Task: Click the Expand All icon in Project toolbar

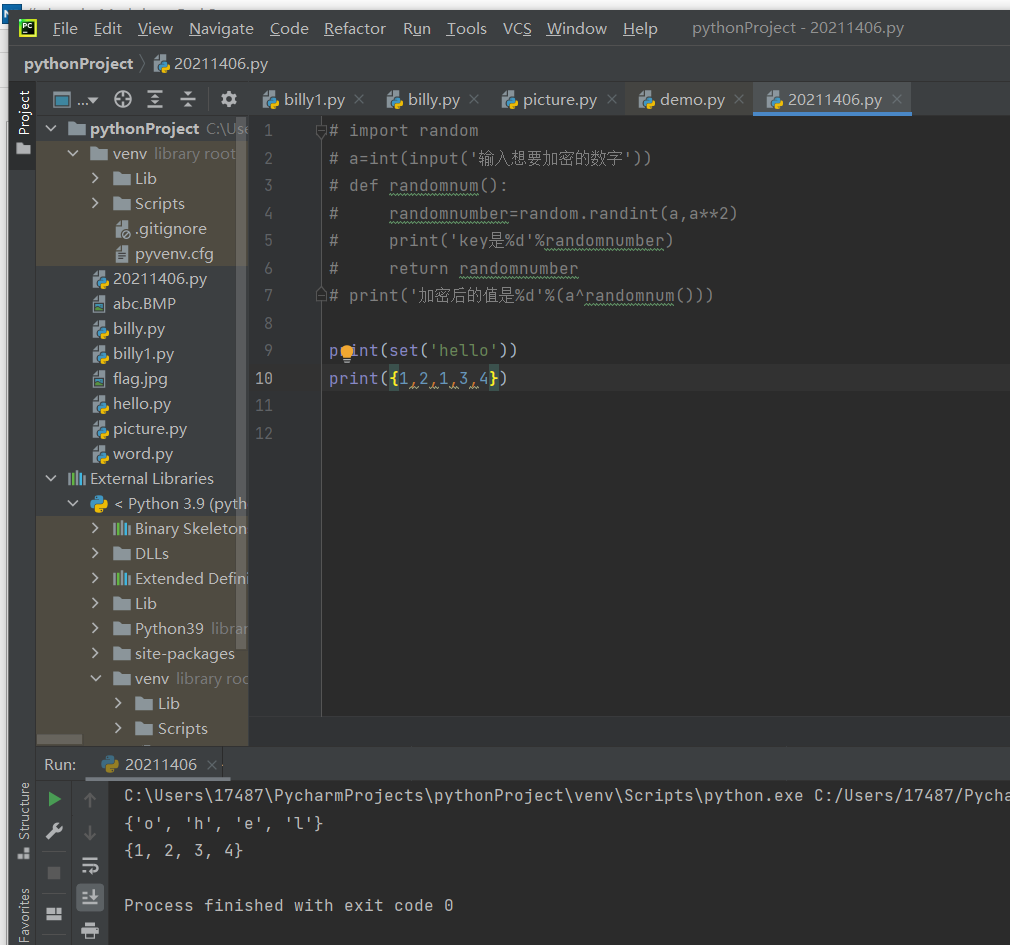Action: click(x=155, y=99)
